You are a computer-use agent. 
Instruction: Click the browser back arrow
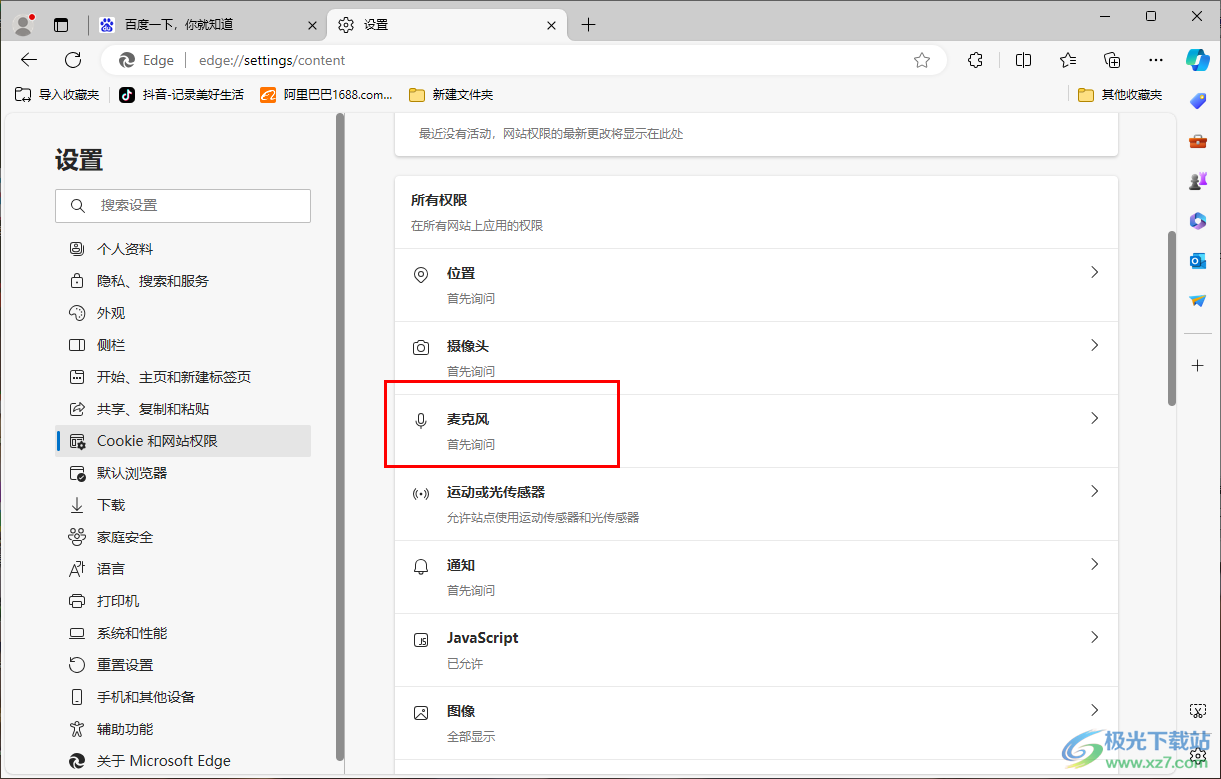tap(29, 60)
